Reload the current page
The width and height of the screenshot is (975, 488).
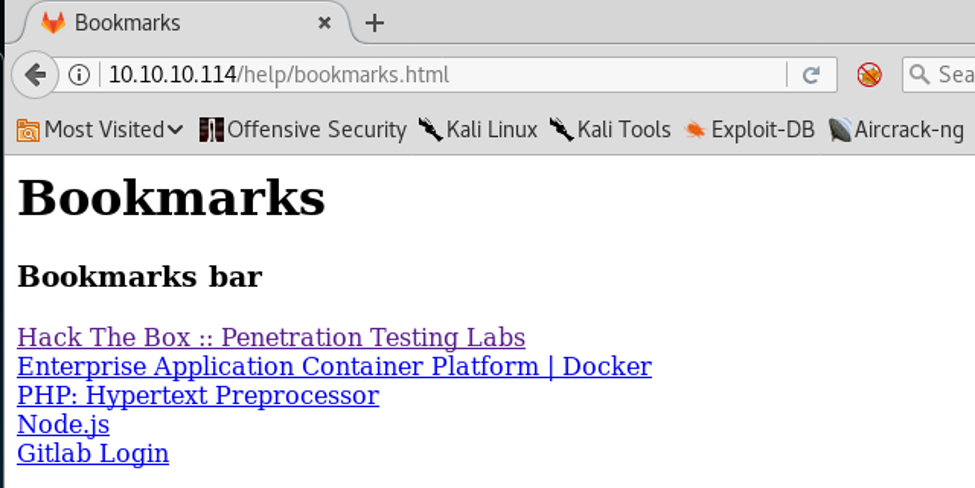[x=812, y=75]
